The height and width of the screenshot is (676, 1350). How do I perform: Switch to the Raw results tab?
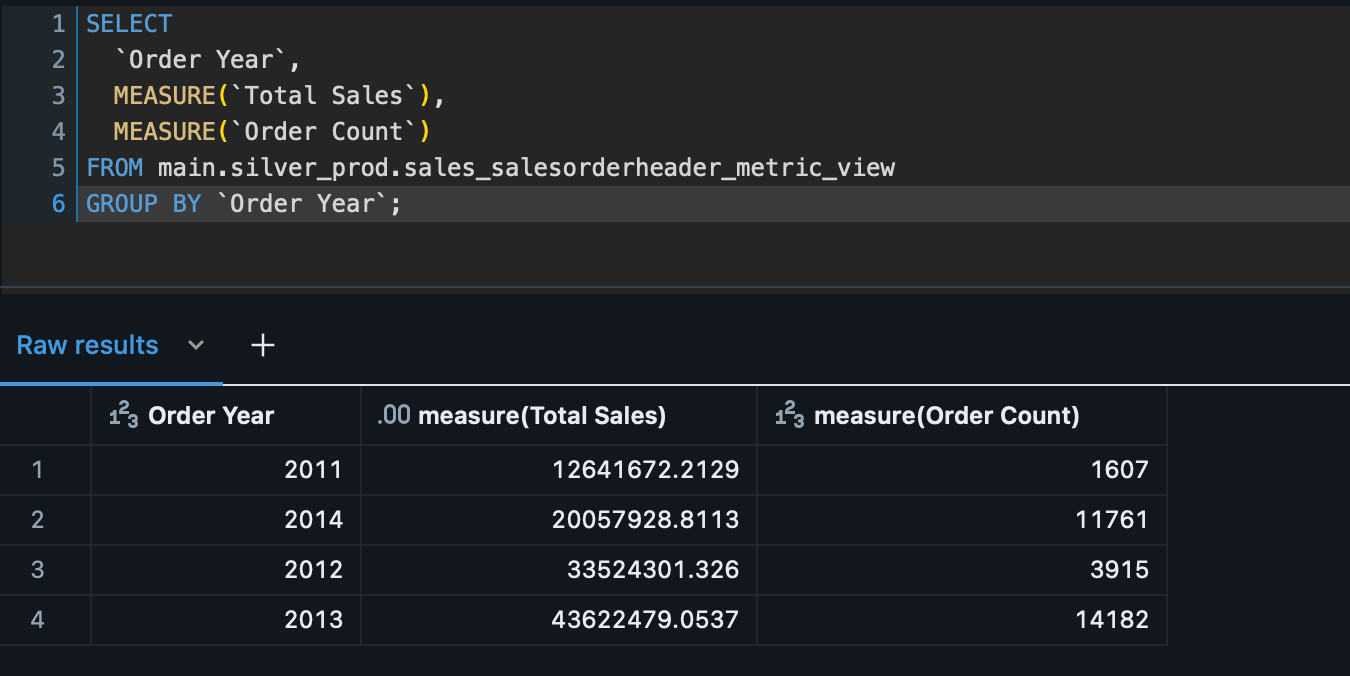88,346
